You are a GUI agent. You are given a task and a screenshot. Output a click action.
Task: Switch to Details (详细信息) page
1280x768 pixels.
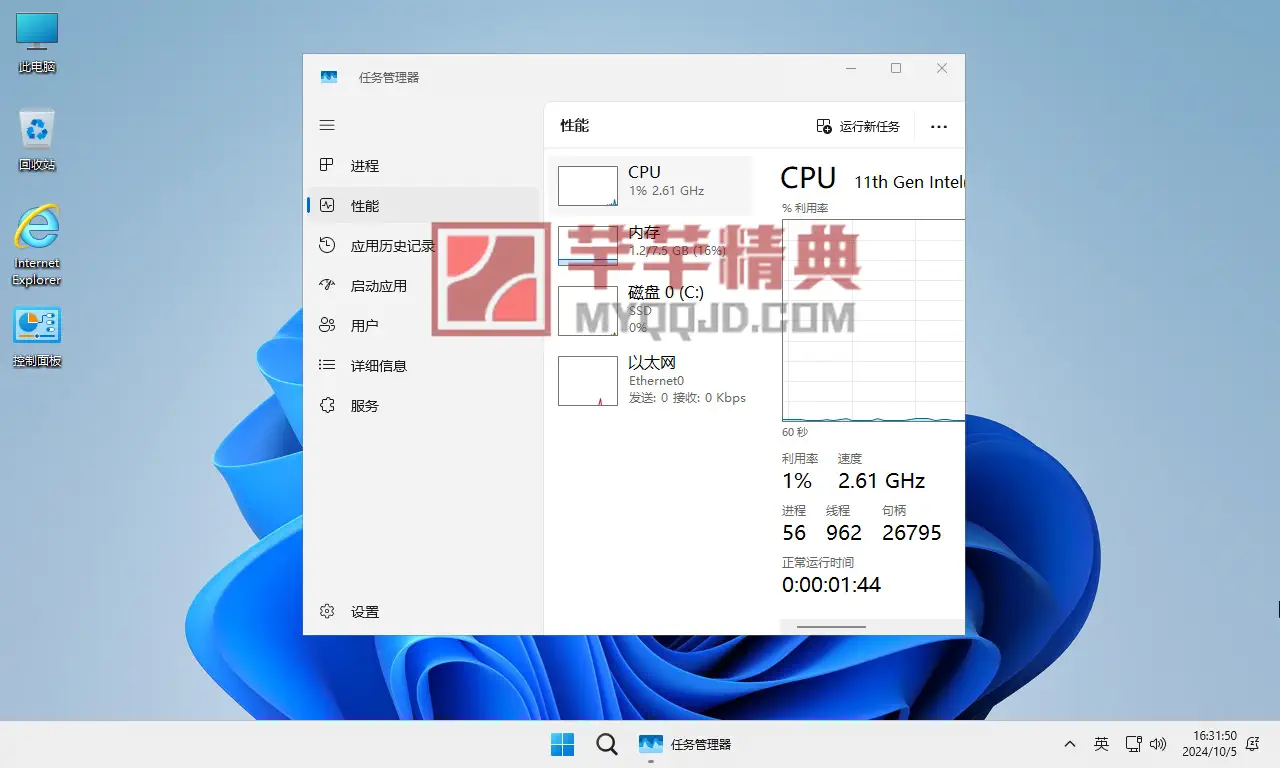coord(378,366)
